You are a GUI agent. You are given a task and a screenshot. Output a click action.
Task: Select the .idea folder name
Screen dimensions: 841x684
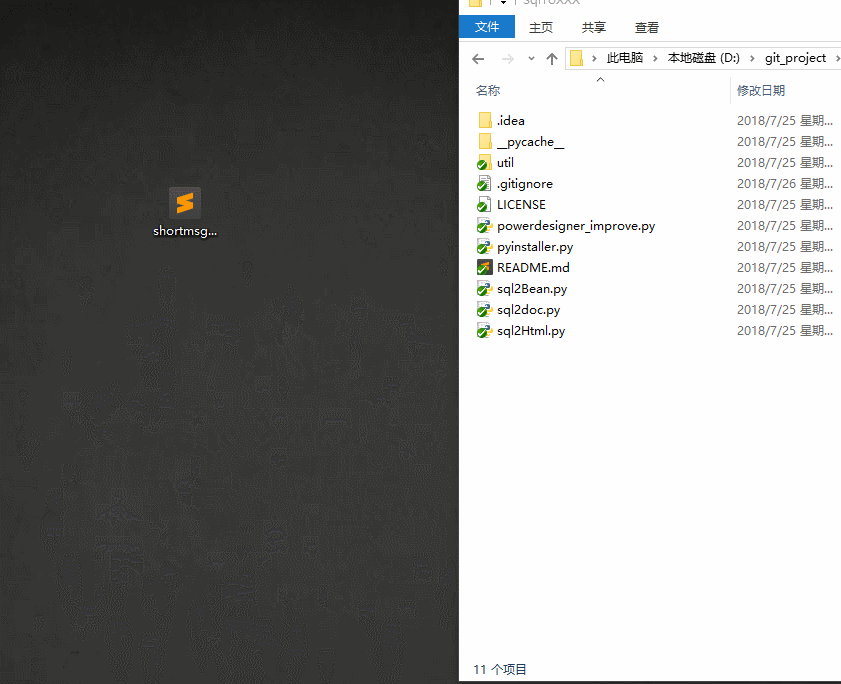pos(511,121)
